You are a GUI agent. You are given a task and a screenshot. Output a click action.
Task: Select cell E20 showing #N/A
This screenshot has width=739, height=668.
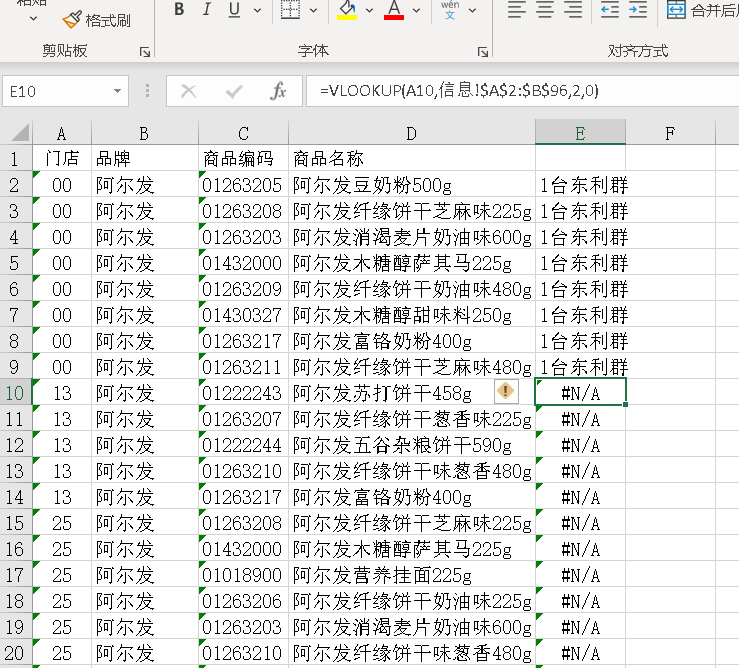click(x=580, y=653)
